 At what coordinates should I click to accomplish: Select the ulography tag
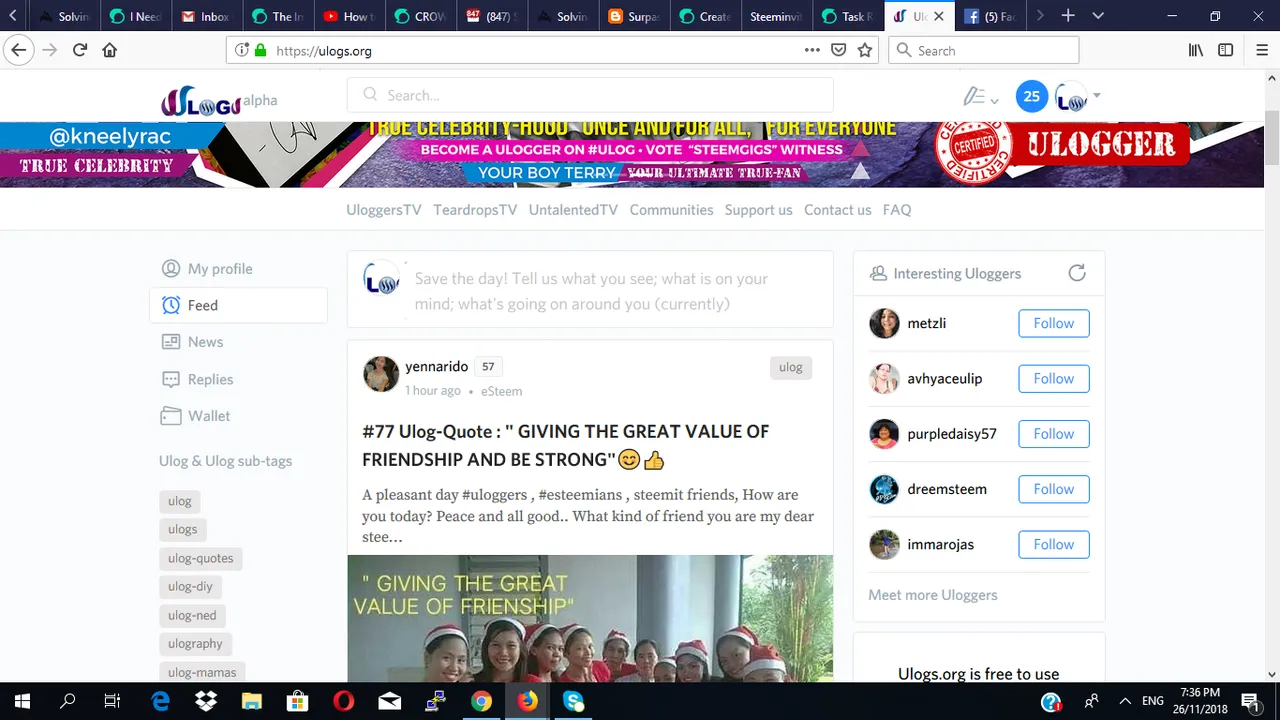tap(195, 644)
